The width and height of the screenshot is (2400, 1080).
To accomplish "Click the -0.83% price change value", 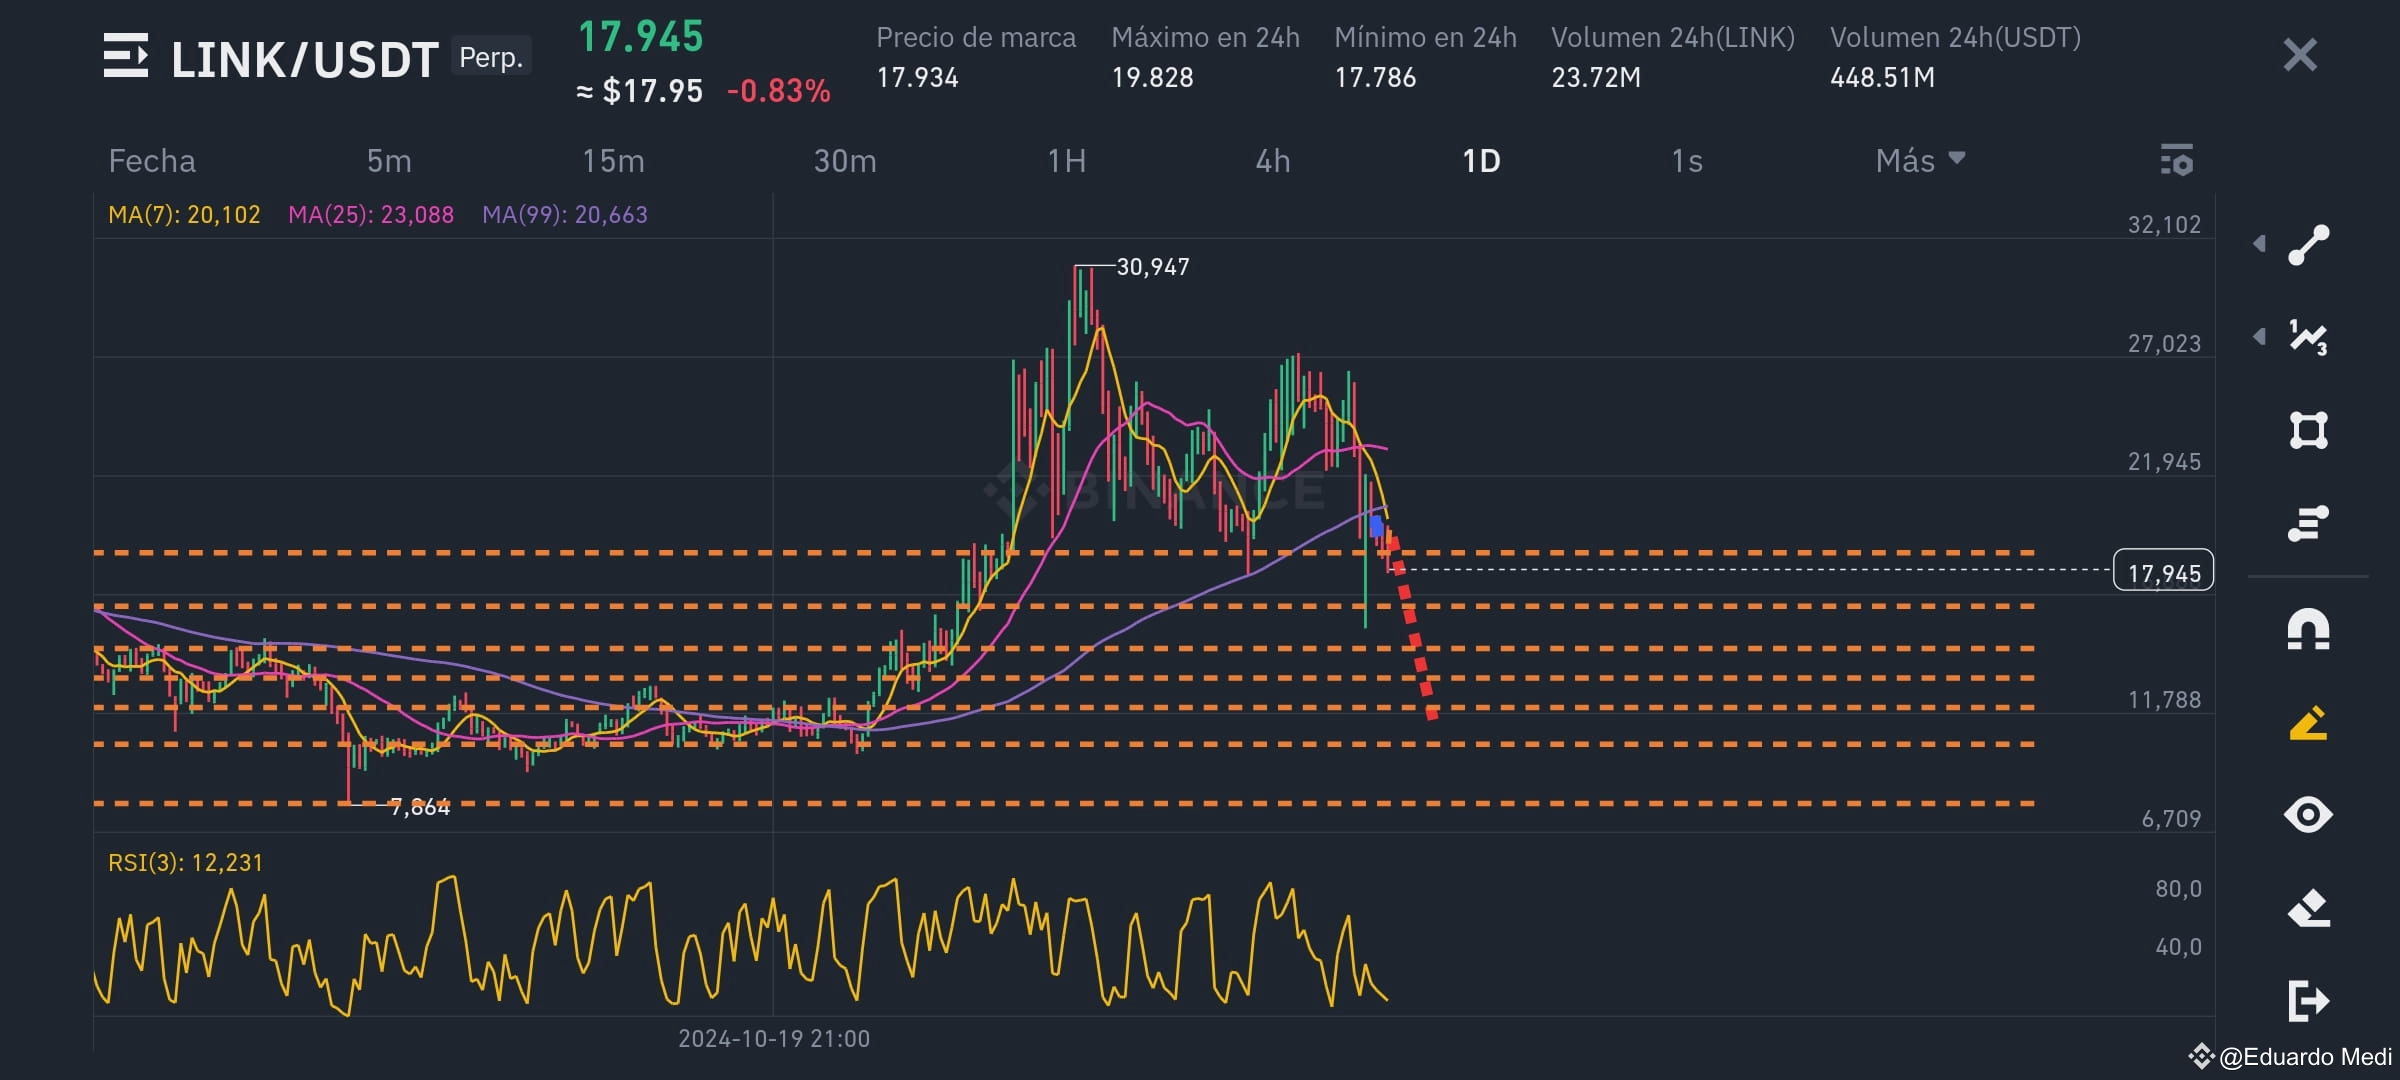I will pos(778,91).
